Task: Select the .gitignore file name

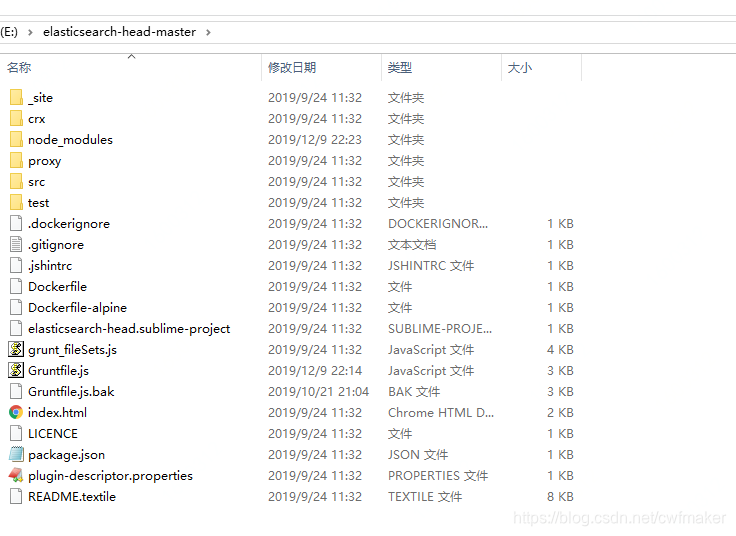Action: tap(56, 245)
